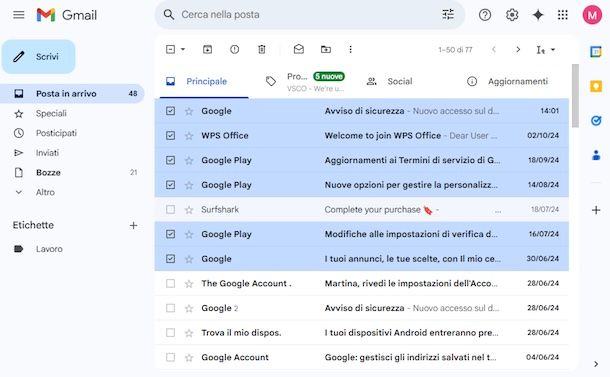
Task: Click the mail list vertical scrollbar
Action: tap(575, 96)
